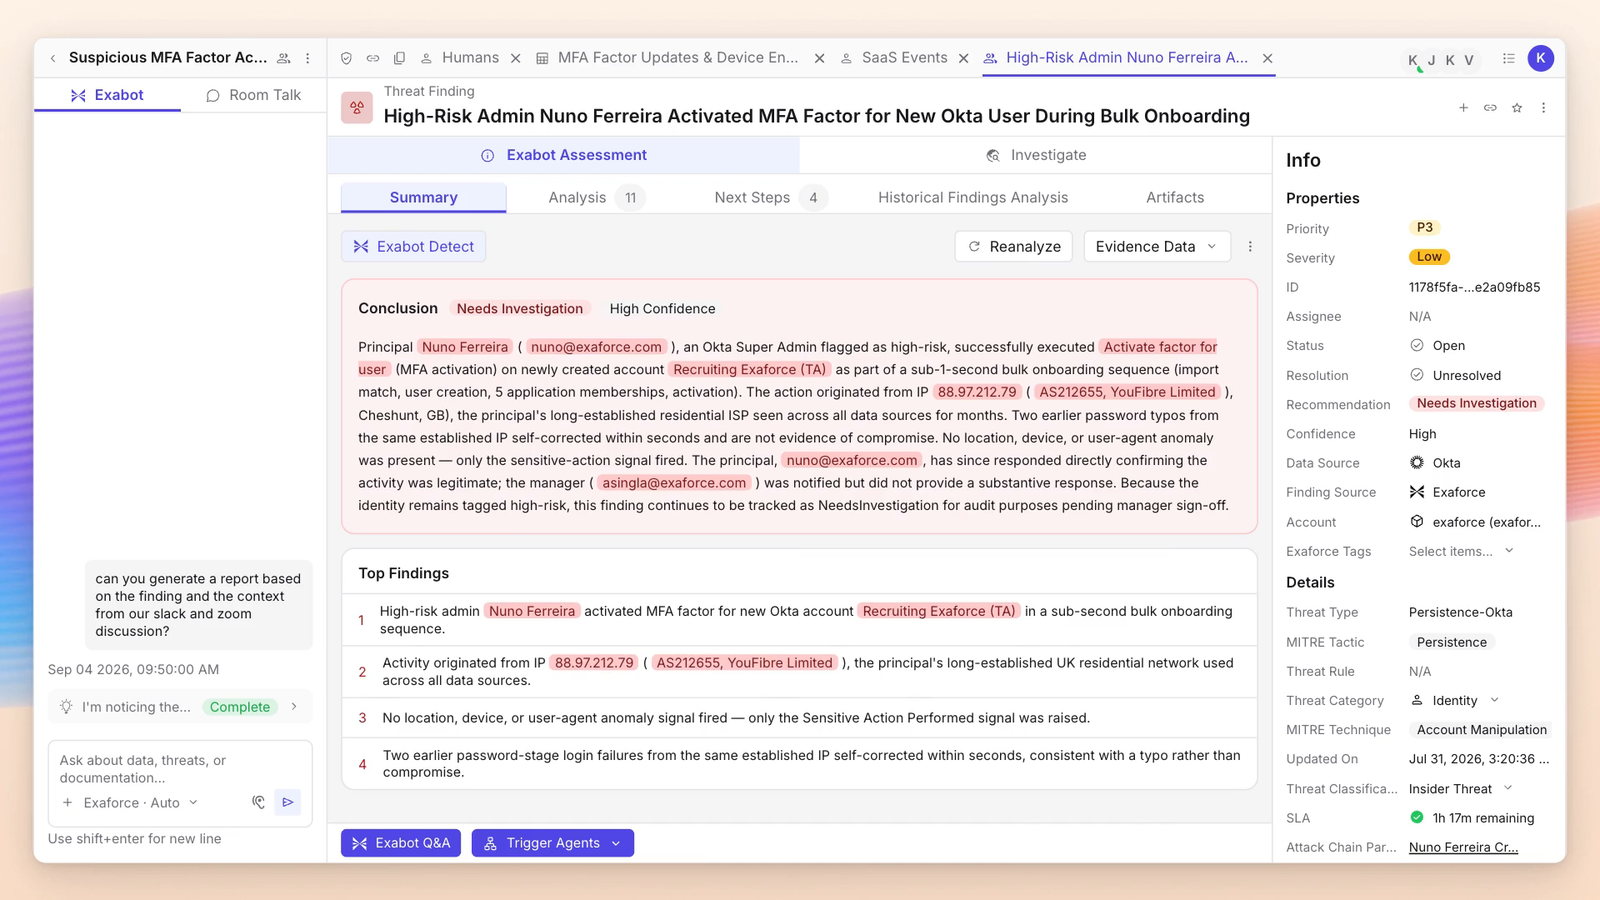Viewport: 1600px width, 900px height.
Task: Open the Next Steps tab
Action: (770, 198)
